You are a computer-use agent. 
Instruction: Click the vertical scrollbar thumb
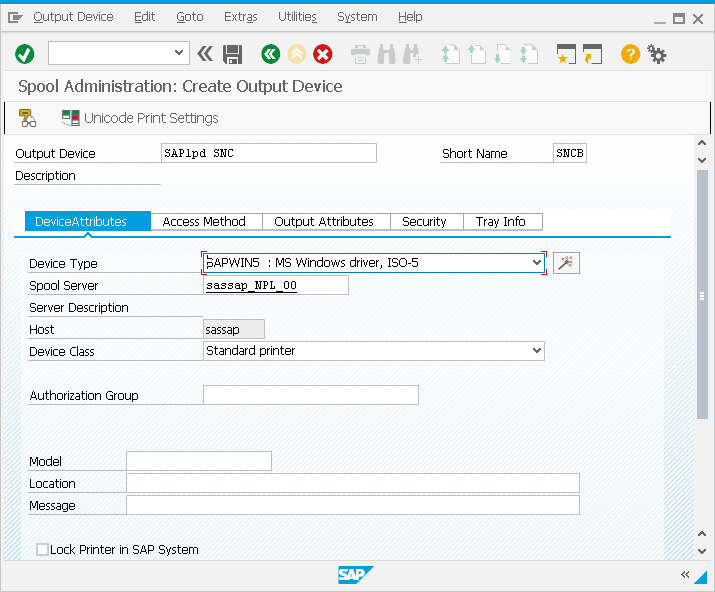pyautogui.click(x=702, y=295)
